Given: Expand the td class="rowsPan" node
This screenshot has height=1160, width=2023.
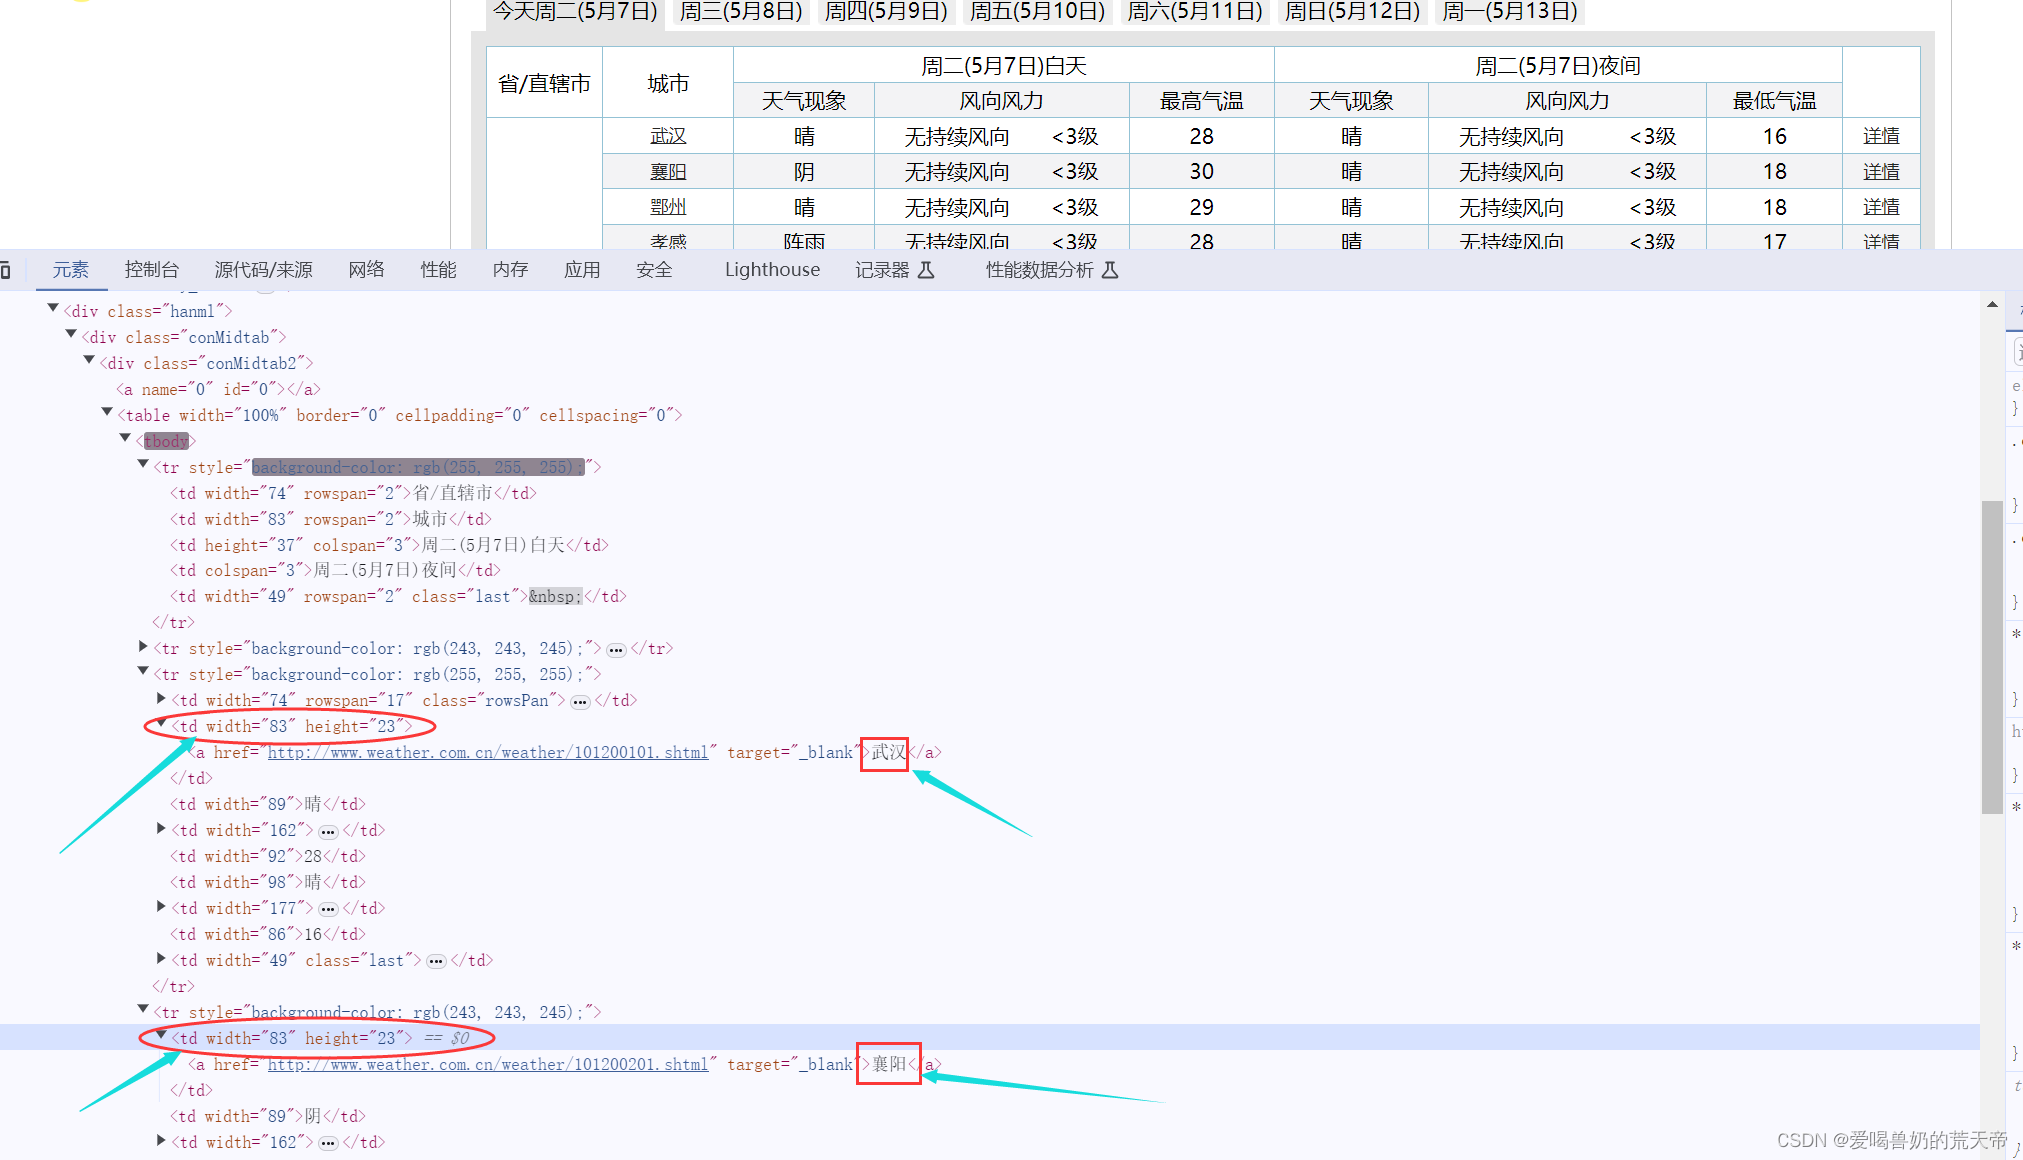Looking at the screenshot, I should [x=161, y=699].
